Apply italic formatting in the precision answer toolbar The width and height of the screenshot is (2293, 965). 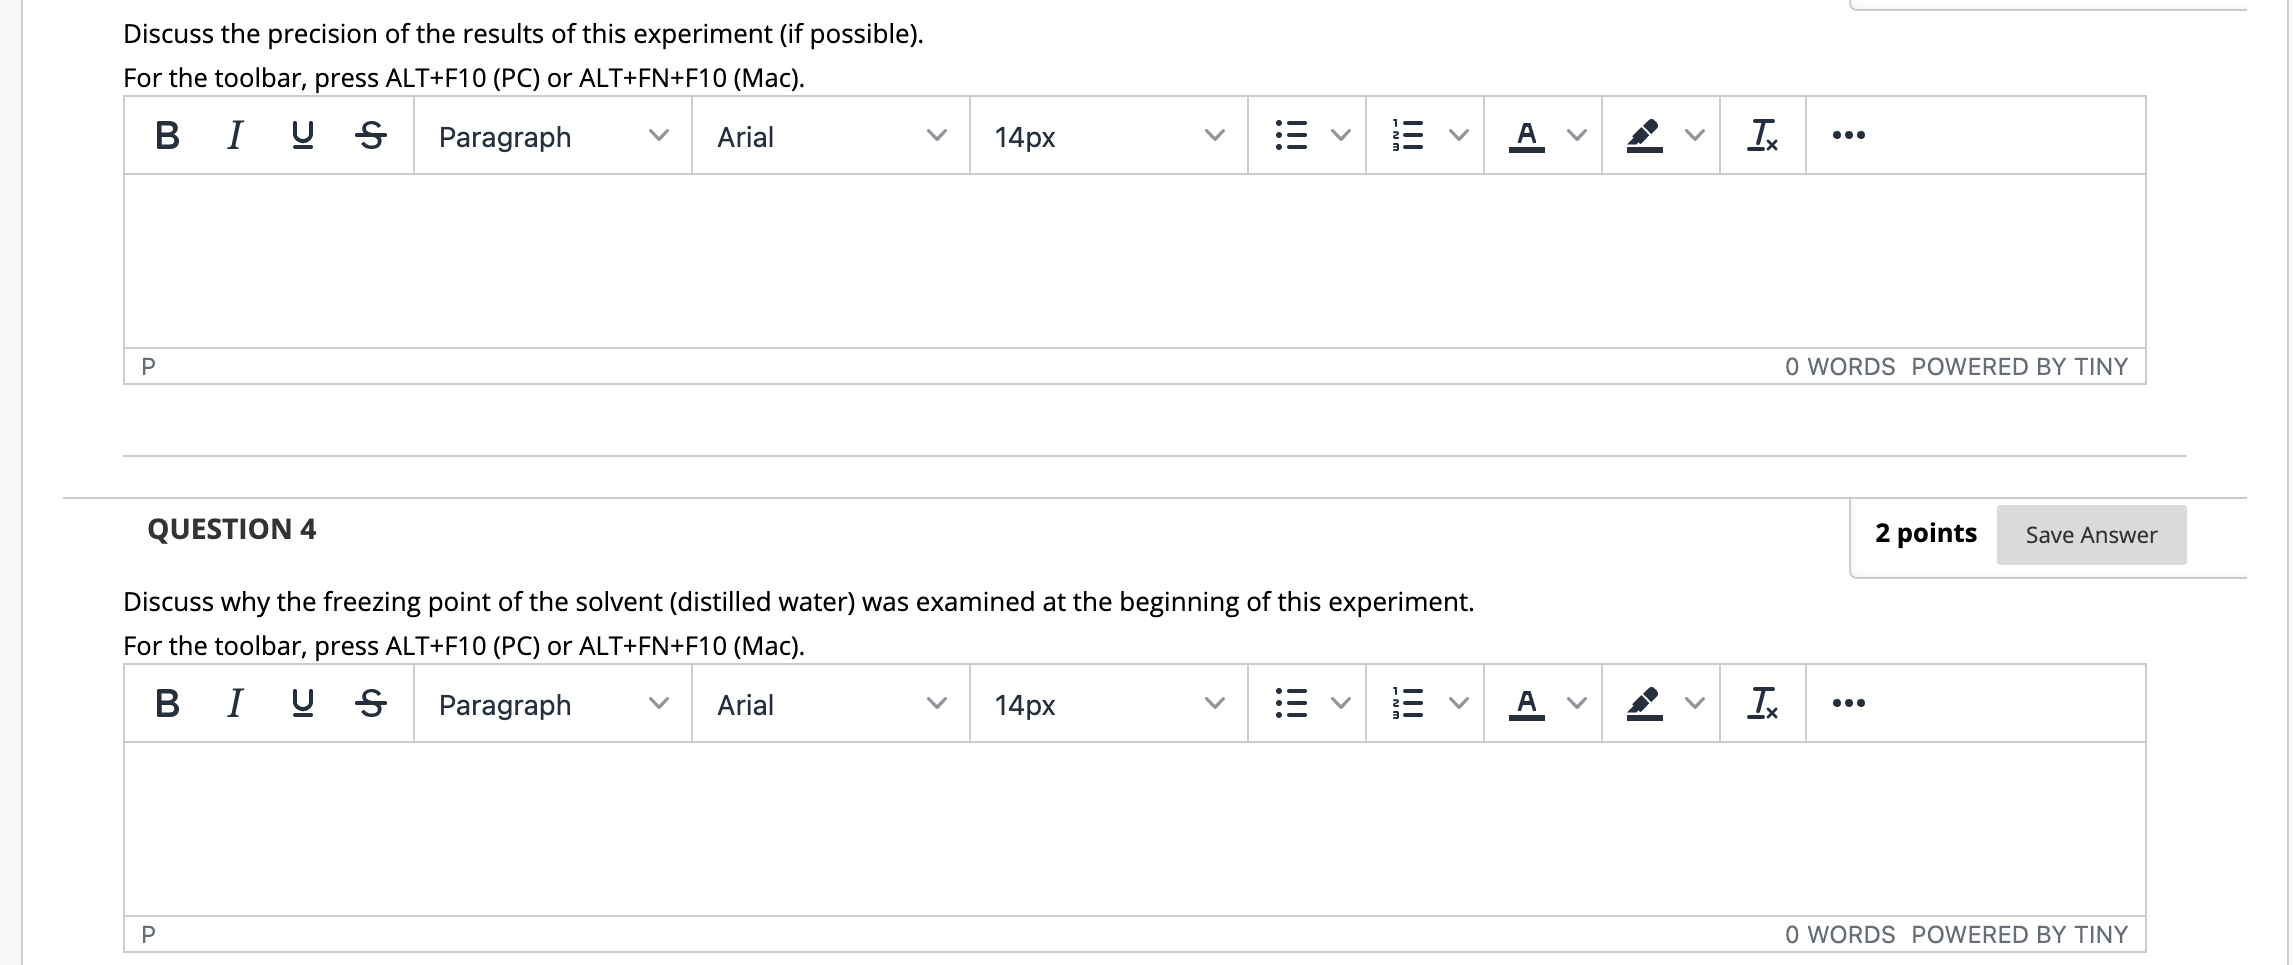(234, 136)
